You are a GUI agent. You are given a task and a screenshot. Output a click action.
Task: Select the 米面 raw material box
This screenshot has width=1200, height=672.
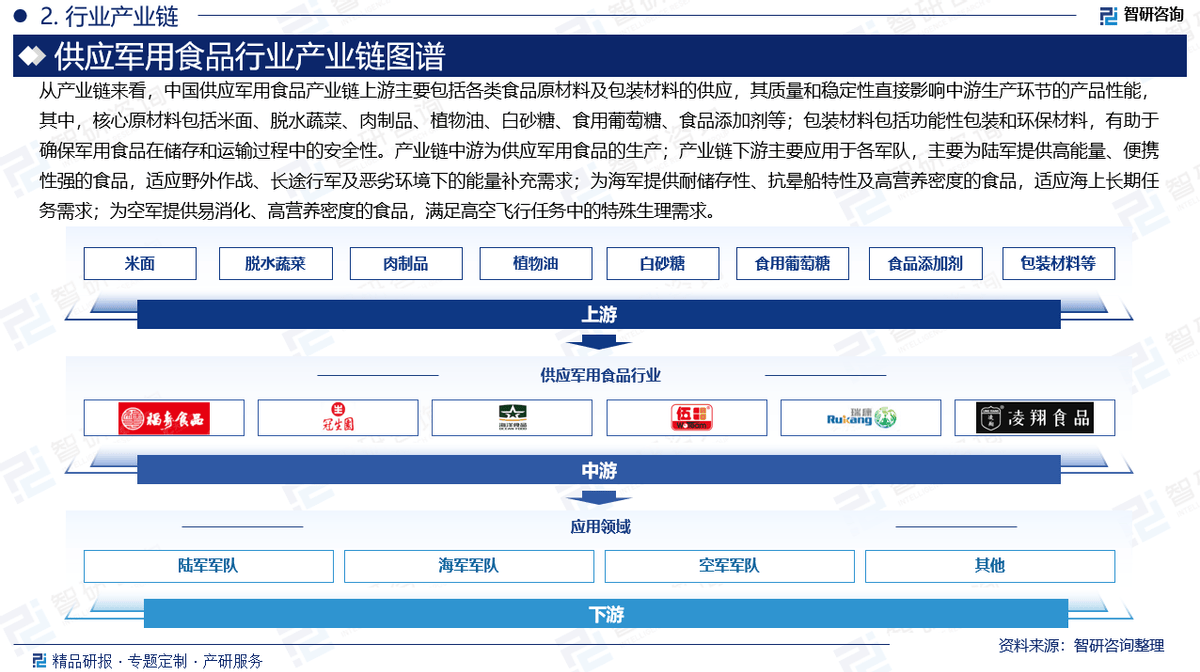click(140, 264)
